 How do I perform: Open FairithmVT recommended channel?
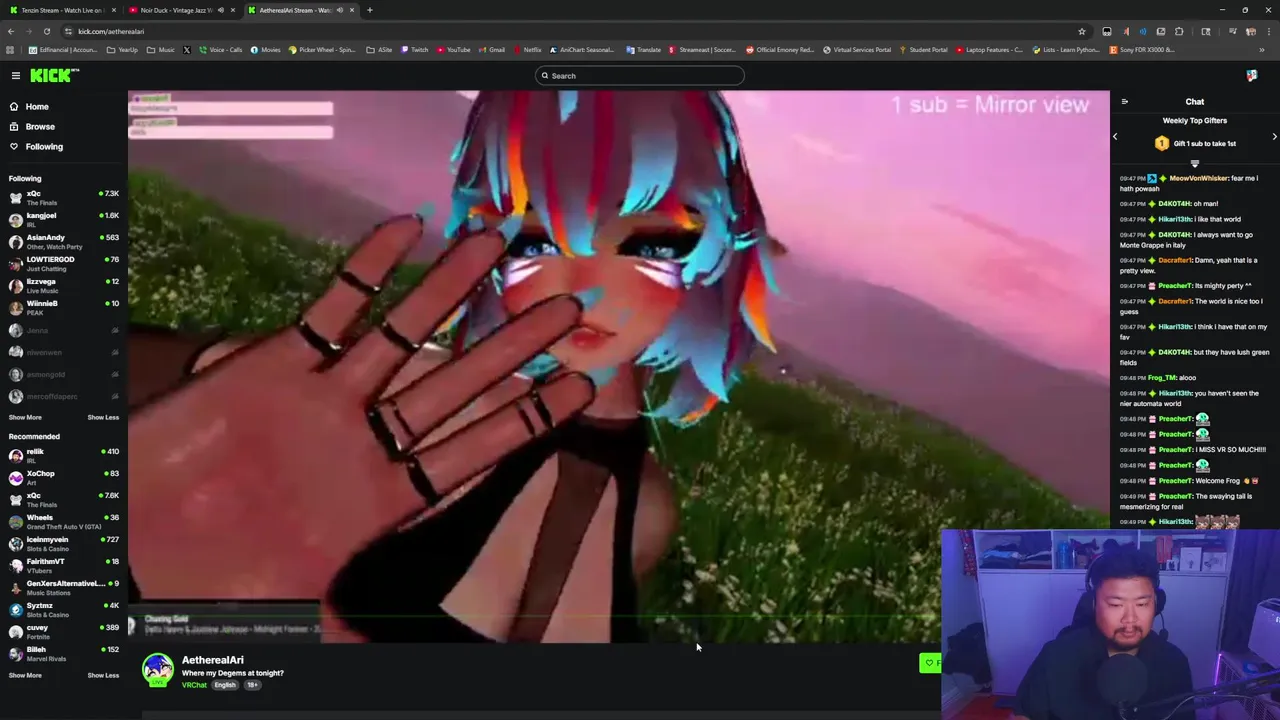(64, 566)
